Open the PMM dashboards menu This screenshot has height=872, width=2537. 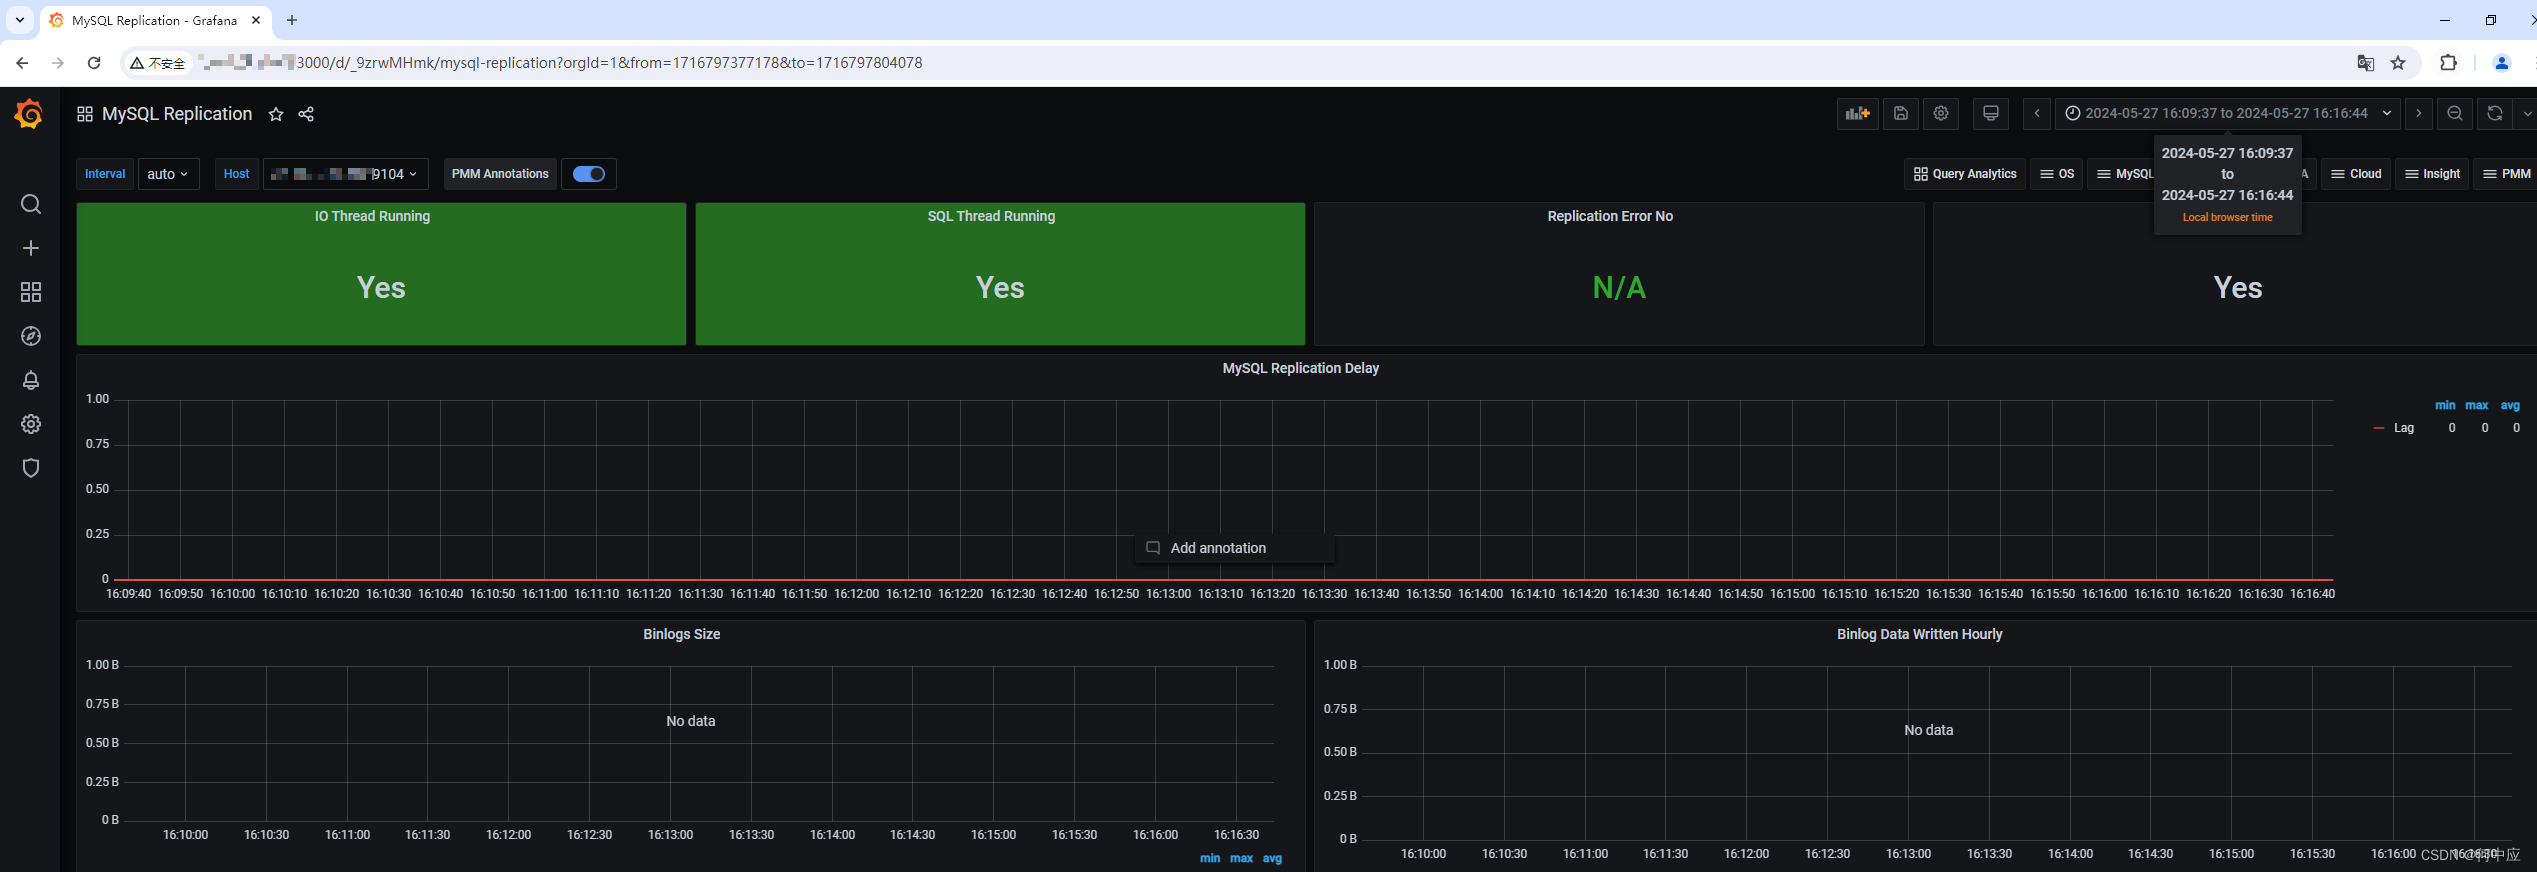(x=2506, y=174)
